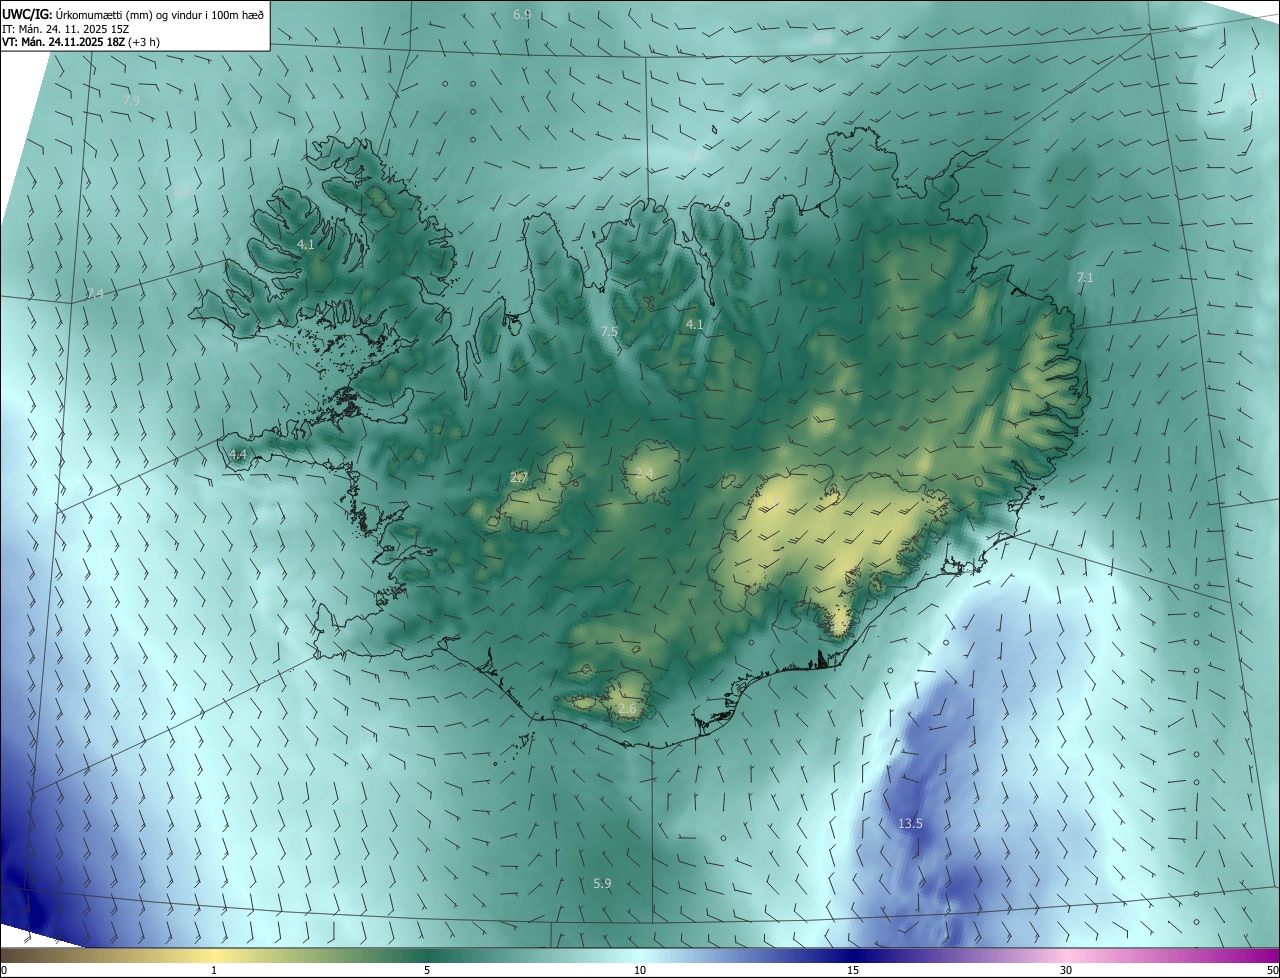
Task: Click the '15' tick label on the color scale
Action: [x=853, y=970]
